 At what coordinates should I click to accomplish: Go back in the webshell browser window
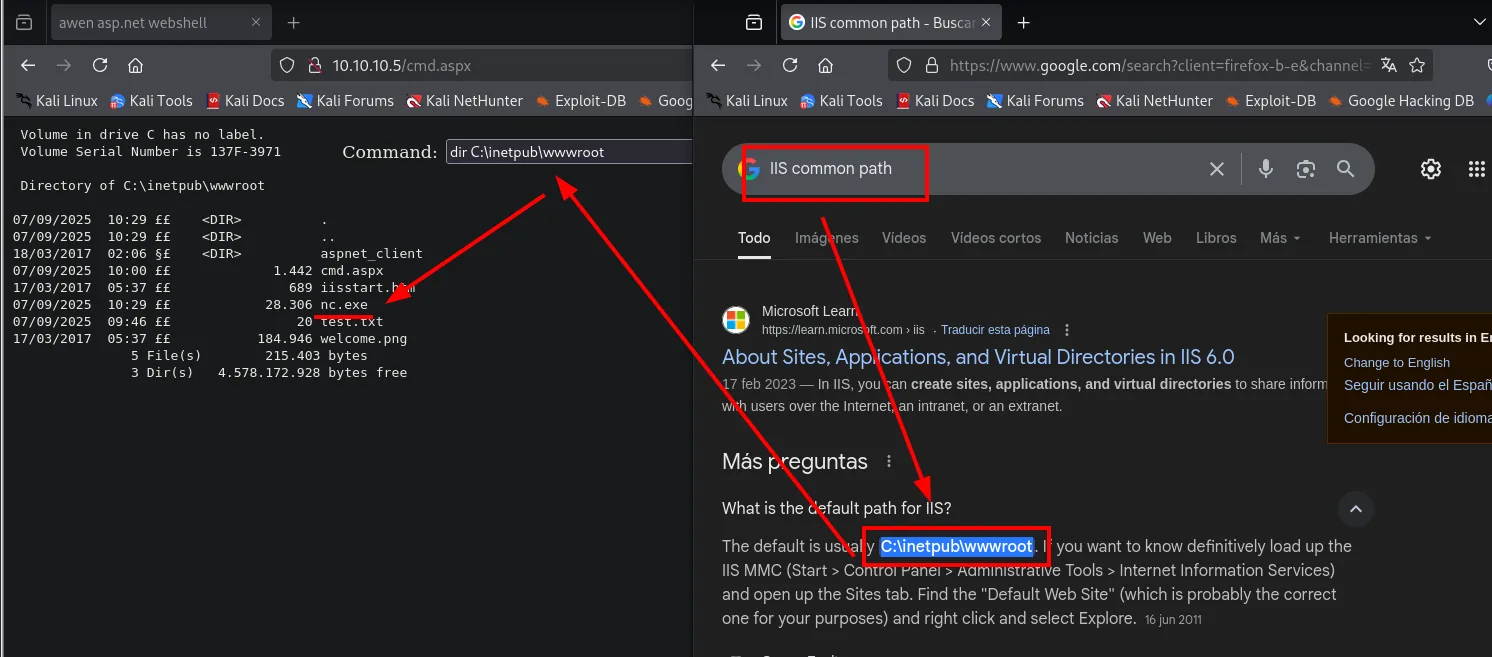click(28, 65)
